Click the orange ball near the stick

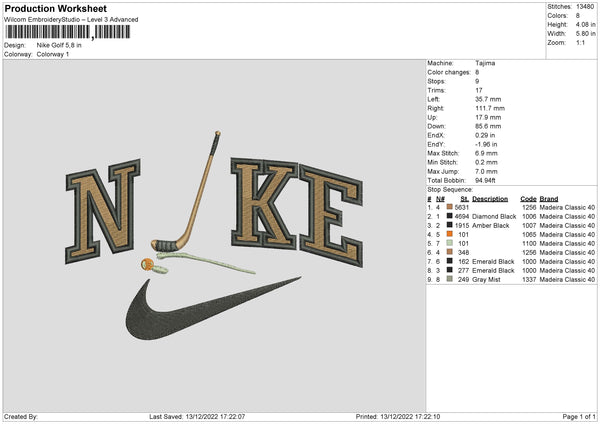[x=147, y=264]
